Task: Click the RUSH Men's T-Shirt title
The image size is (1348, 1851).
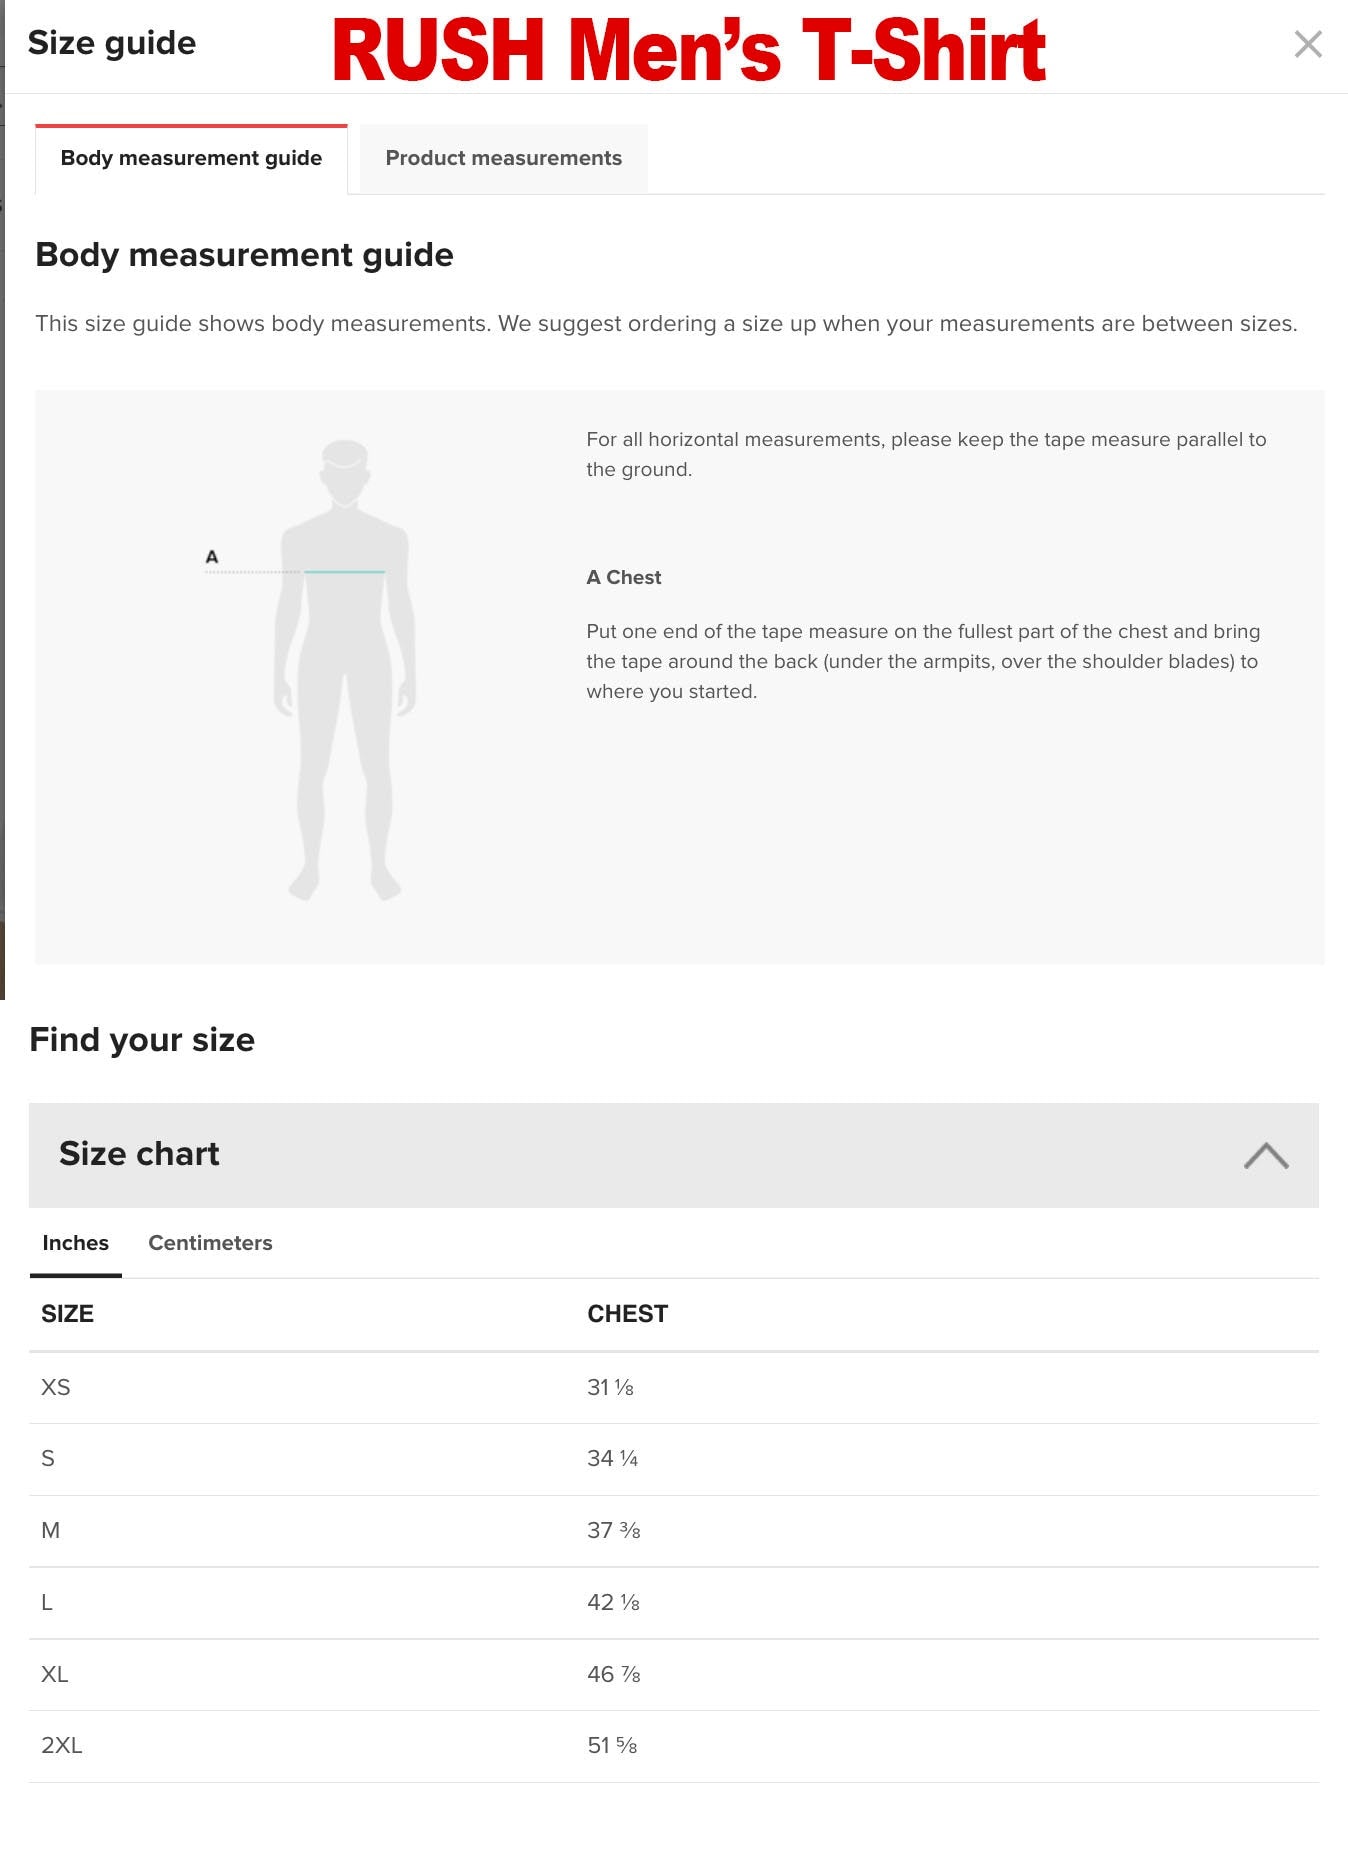Action: pyautogui.click(x=689, y=50)
